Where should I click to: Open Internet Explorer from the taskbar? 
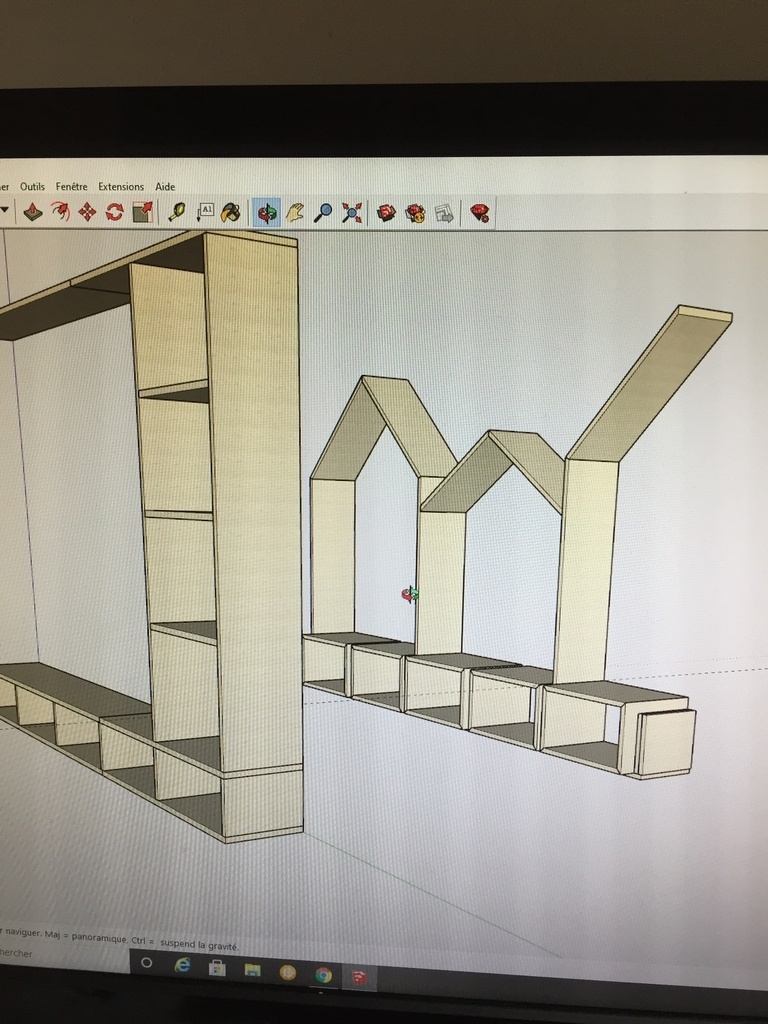click(x=182, y=965)
